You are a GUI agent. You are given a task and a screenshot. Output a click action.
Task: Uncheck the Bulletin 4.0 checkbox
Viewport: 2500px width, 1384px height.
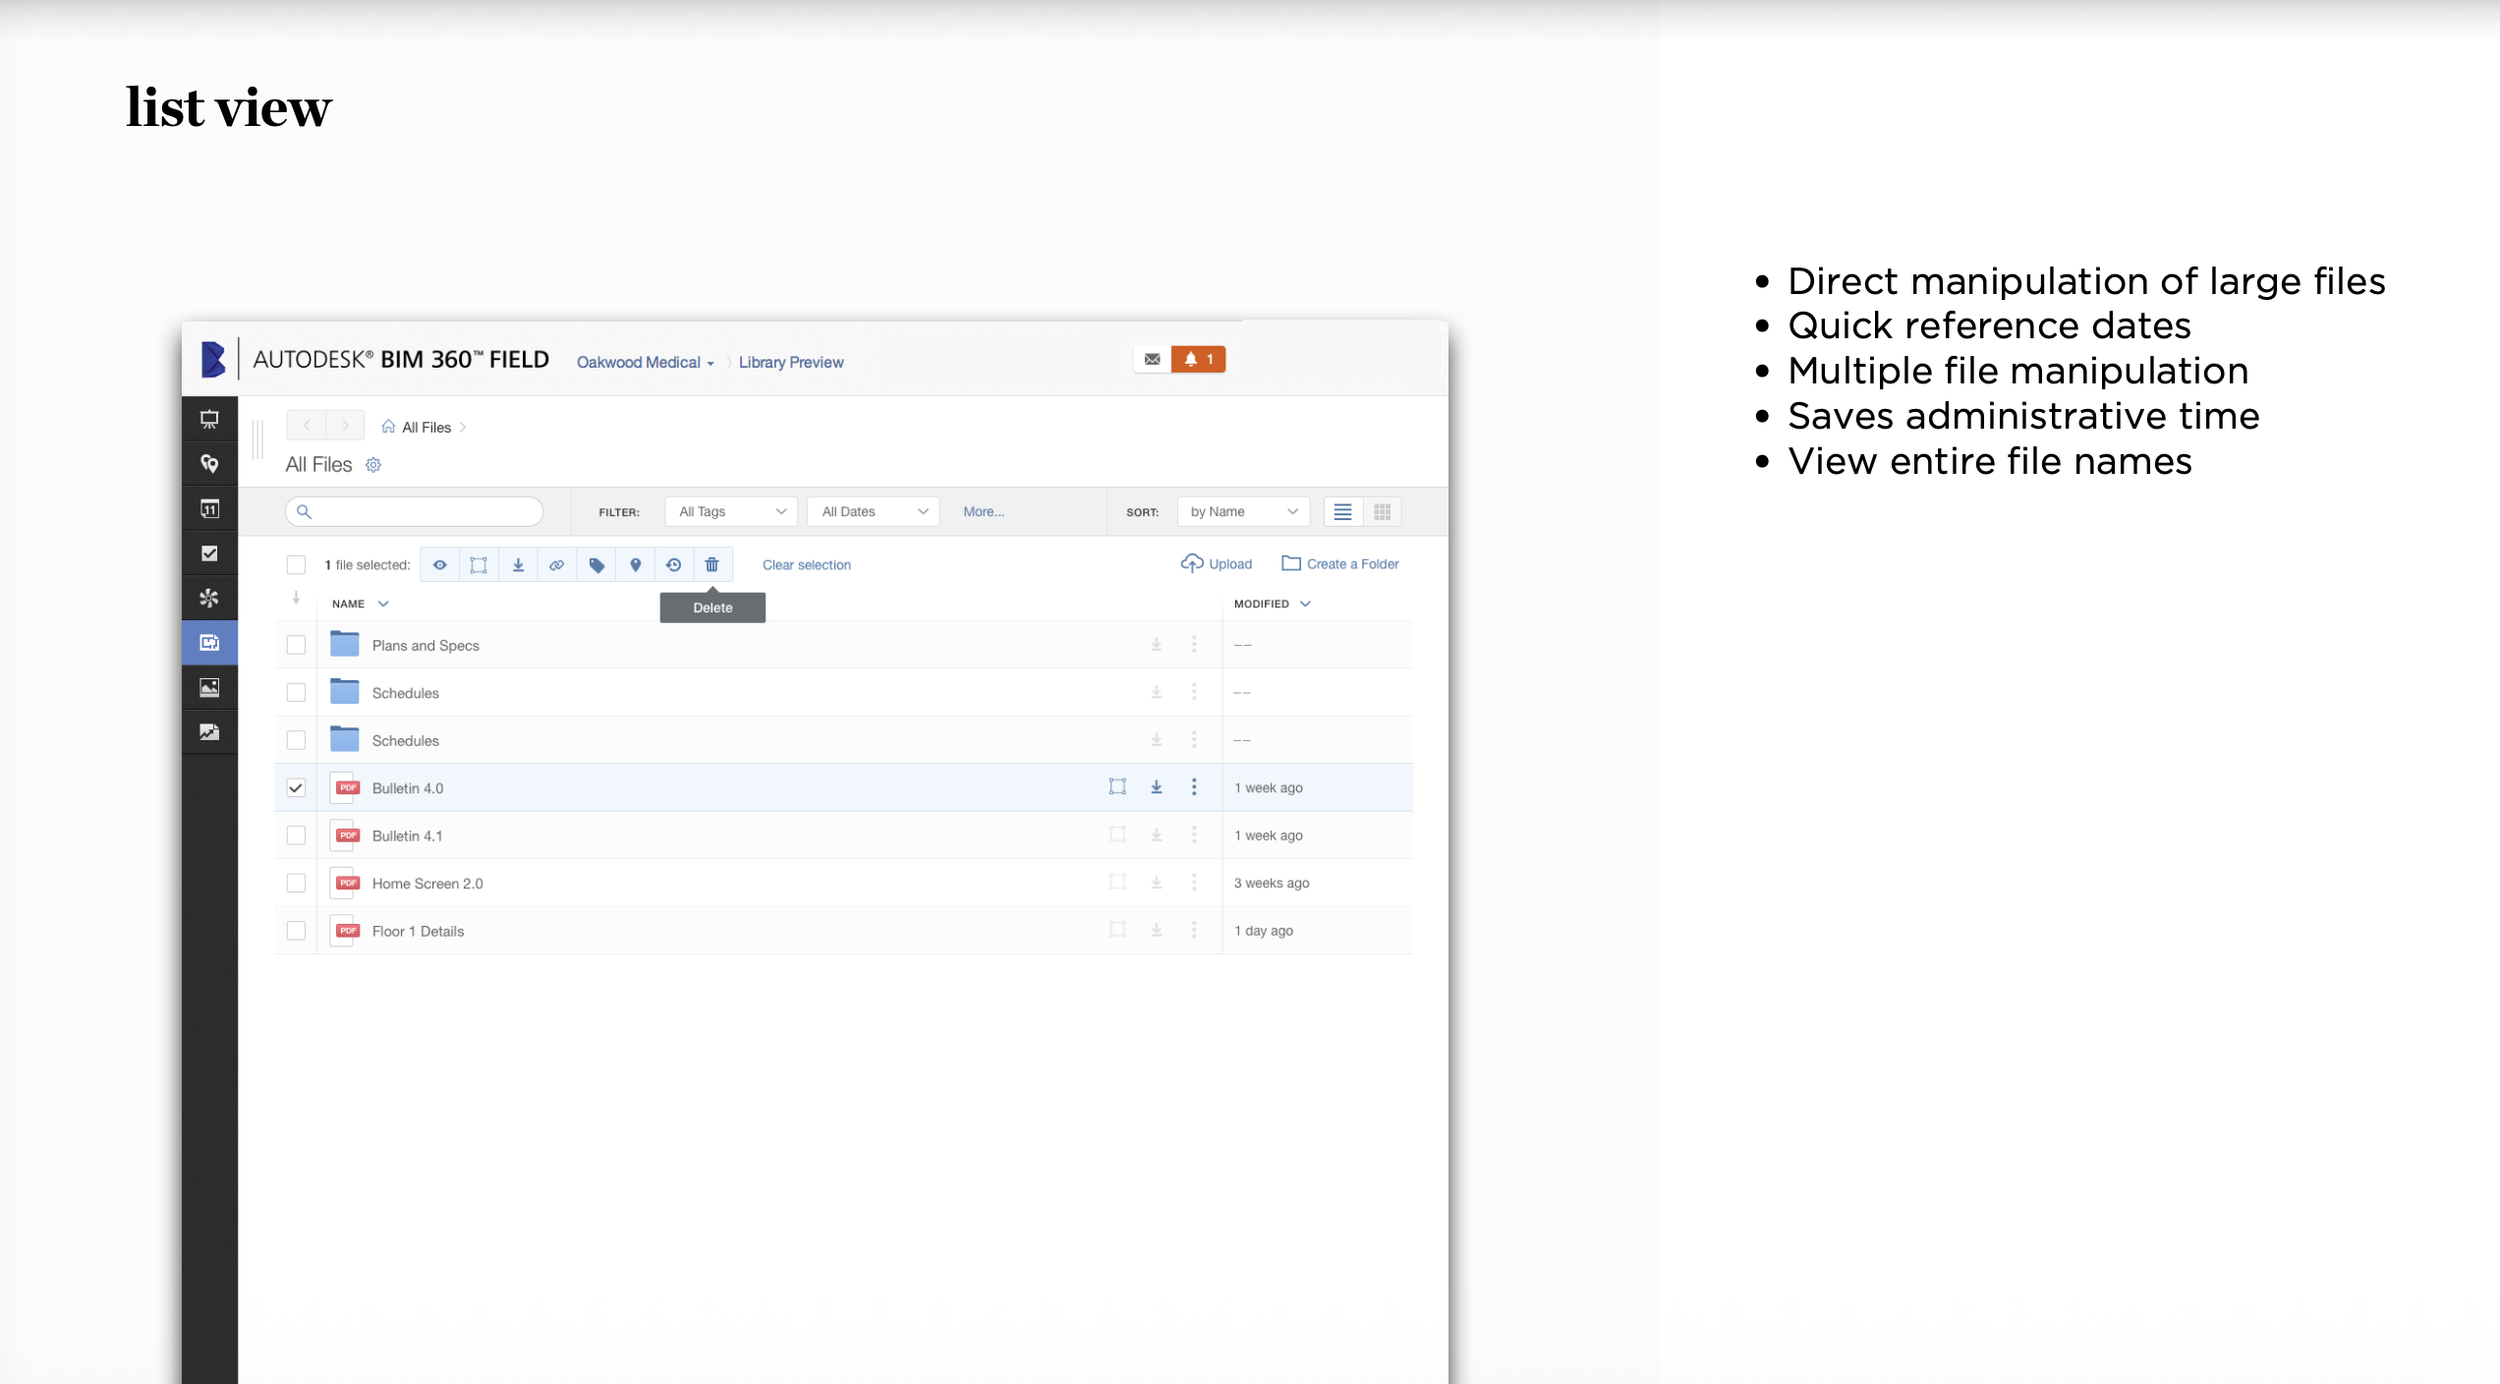[296, 788]
